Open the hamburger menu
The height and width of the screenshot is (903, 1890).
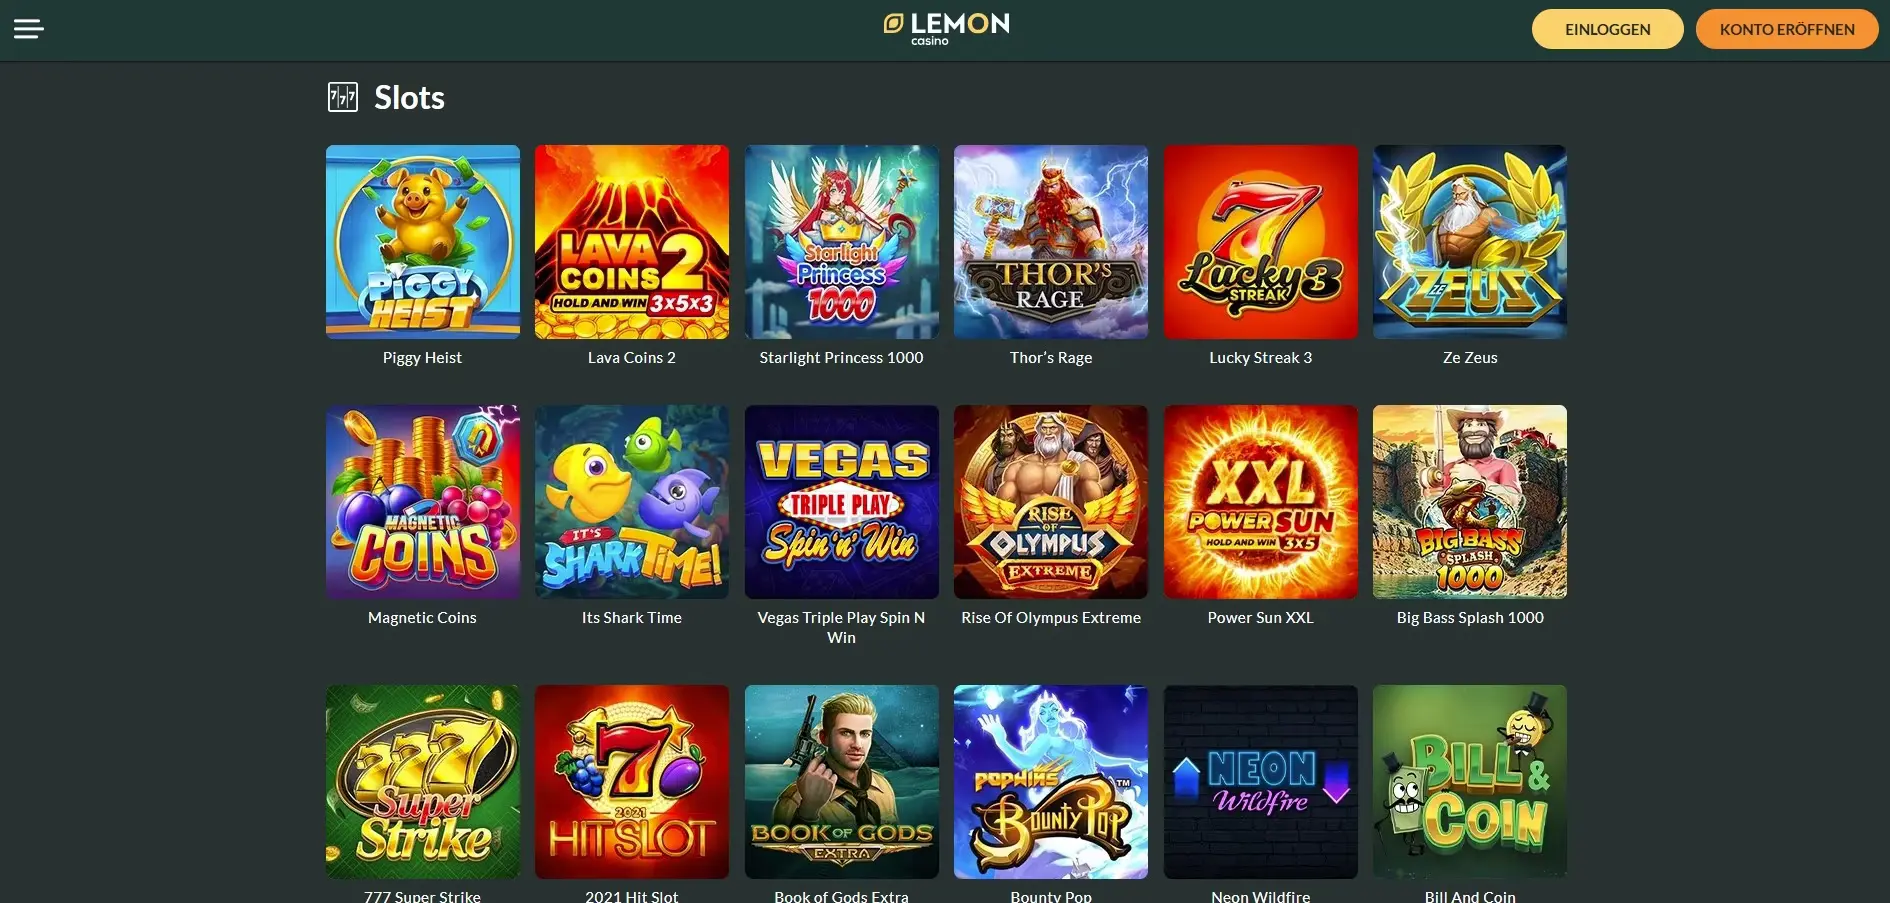(x=28, y=29)
